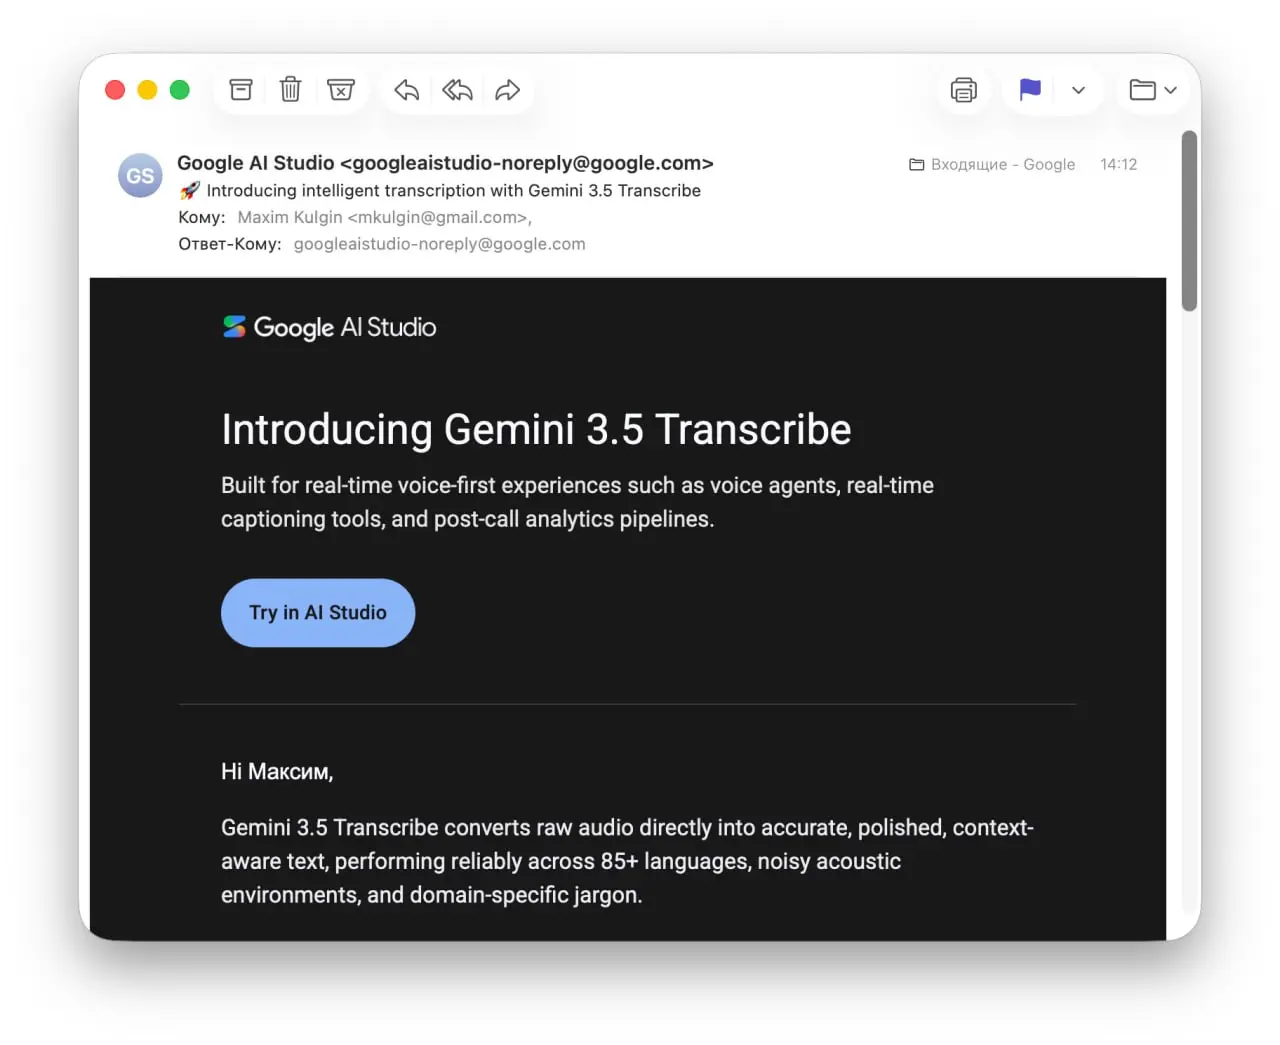The width and height of the screenshot is (1280, 1045).
Task: Click the vertical scrollbar thumb
Action: [x=1189, y=221]
